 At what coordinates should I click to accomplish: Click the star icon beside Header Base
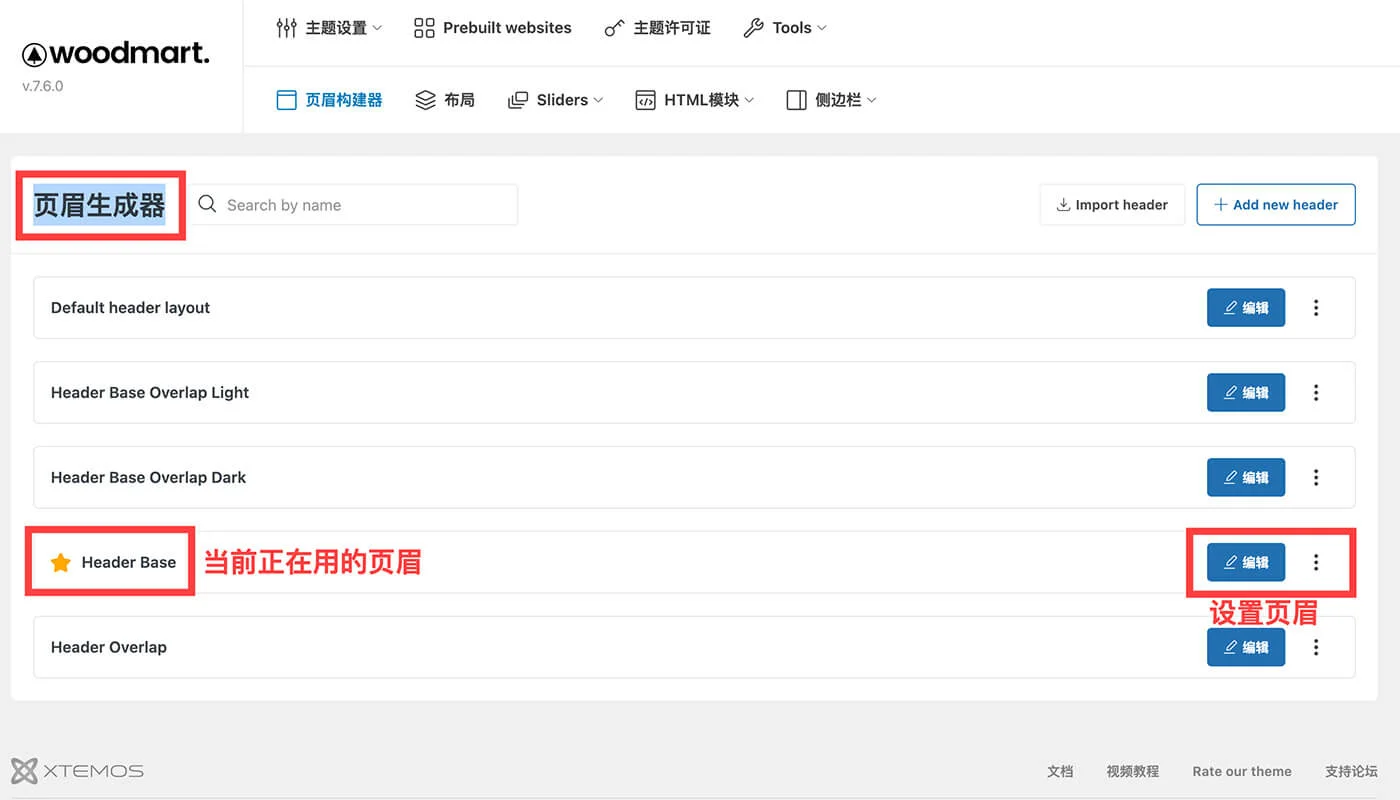pyautogui.click(x=59, y=562)
